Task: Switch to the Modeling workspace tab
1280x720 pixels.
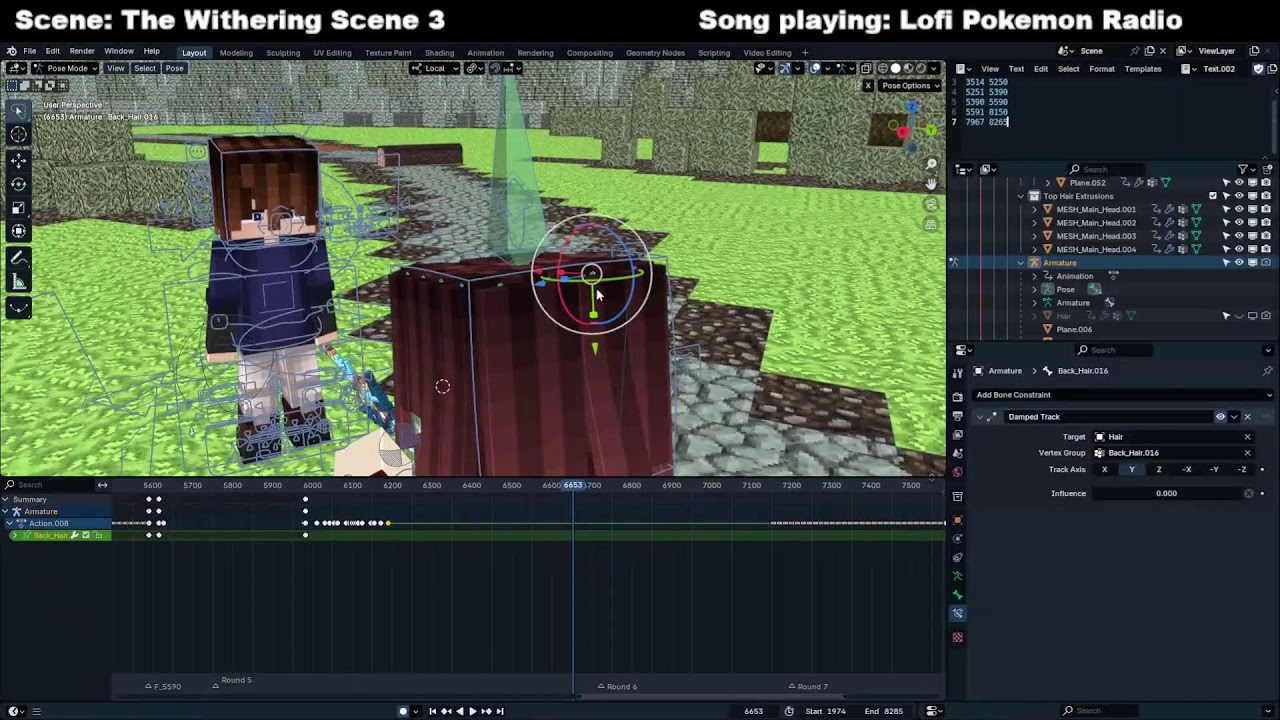Action: tap(236, 53)
